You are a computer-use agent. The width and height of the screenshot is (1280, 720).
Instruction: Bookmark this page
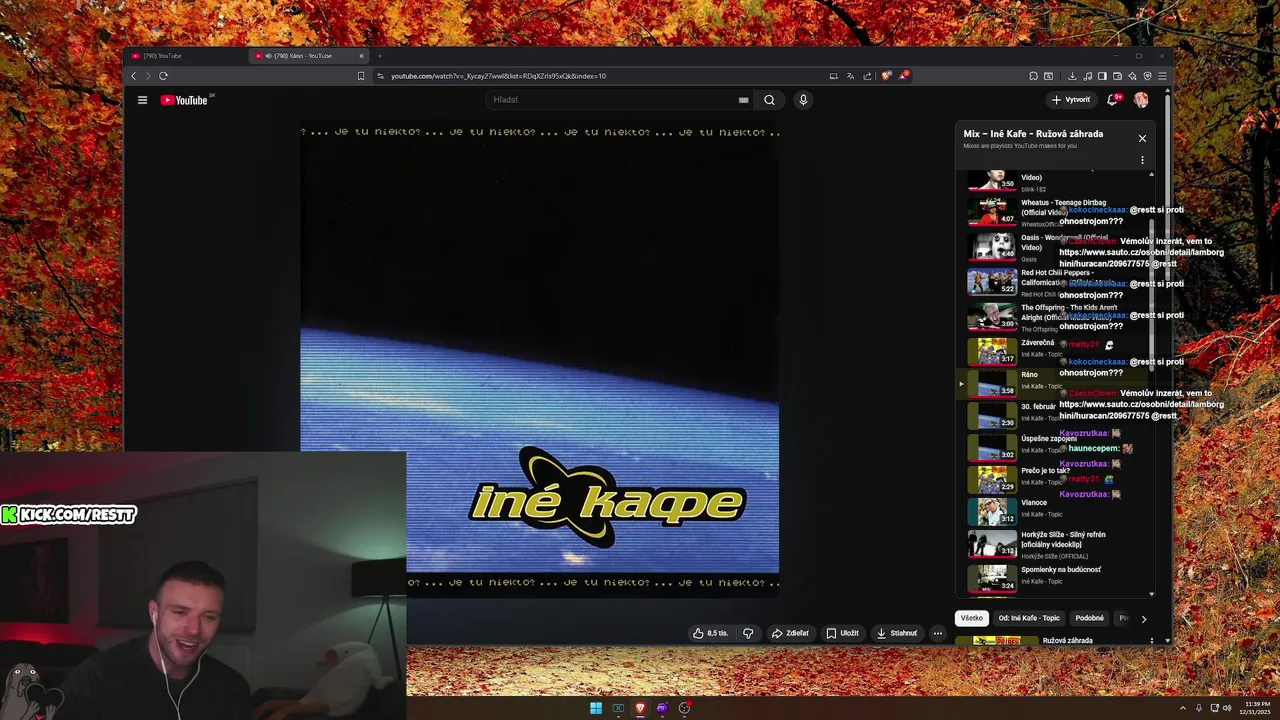click(x=361, y=76)
